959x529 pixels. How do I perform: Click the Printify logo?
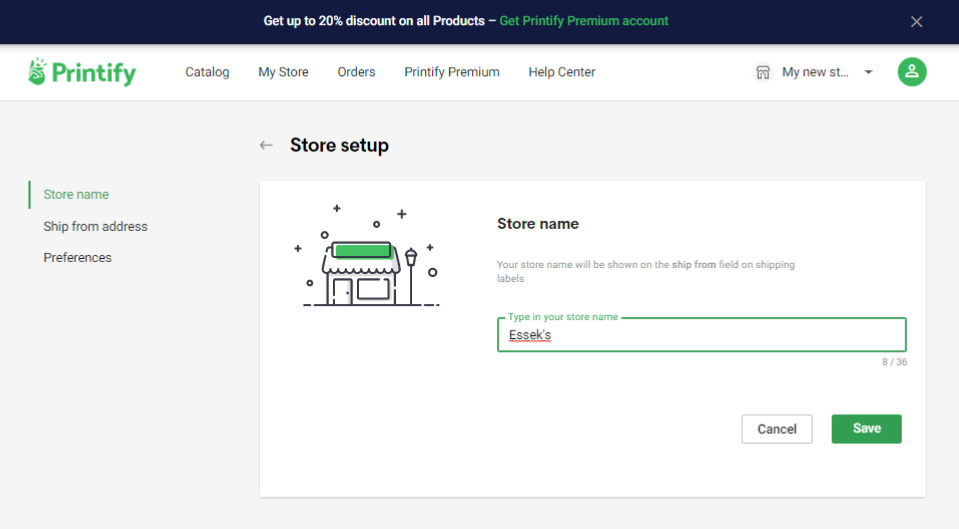click(82, 72)
